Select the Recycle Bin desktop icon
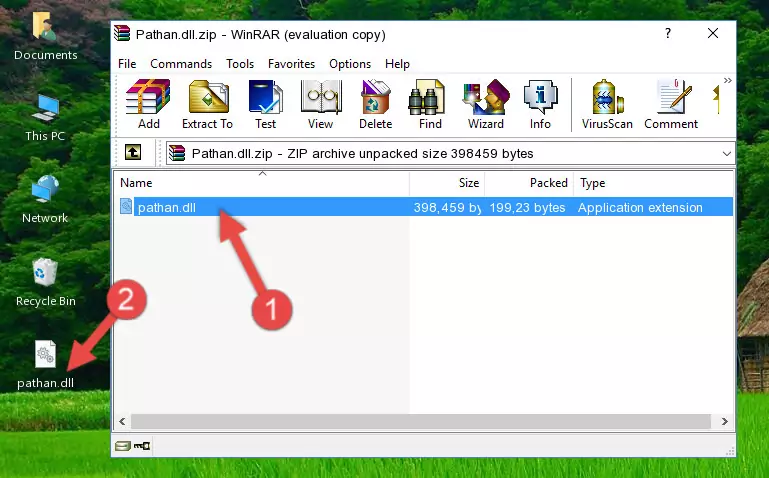The width and height of the screenshot is (769, 478). (46, 283)
